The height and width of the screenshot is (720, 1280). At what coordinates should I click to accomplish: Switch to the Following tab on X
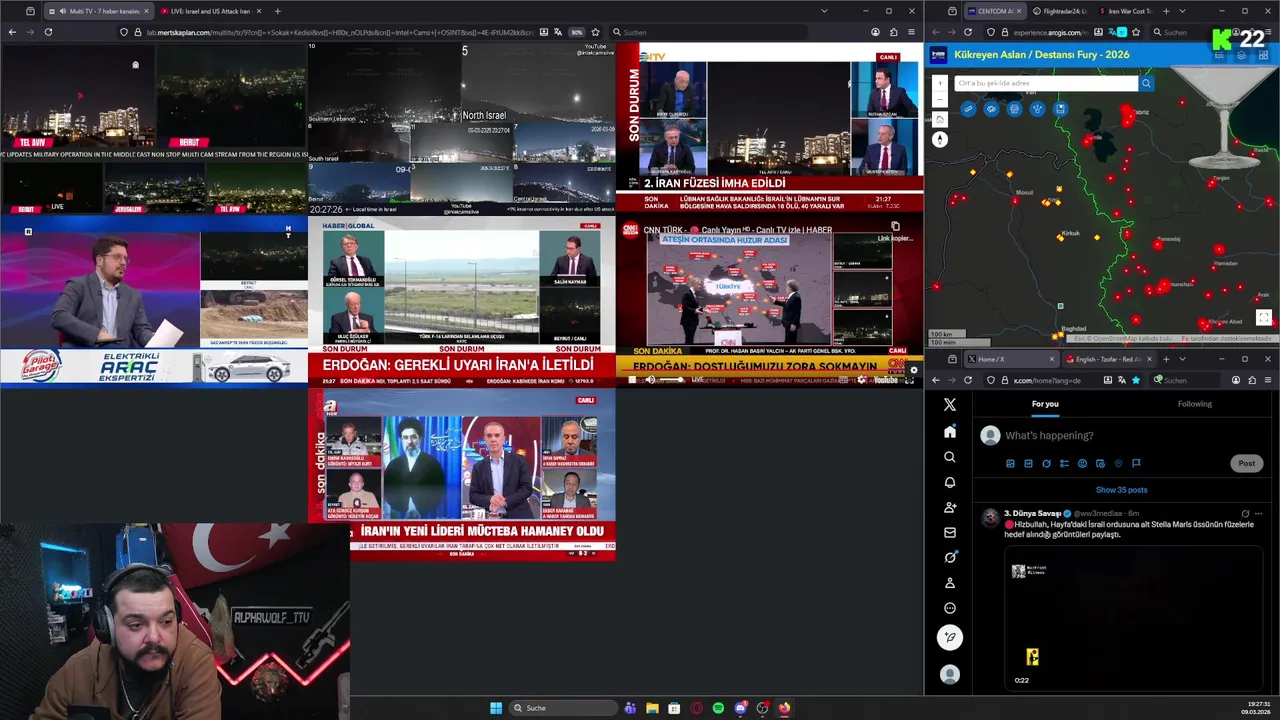pyautogui.click(x=1194, y=404)
